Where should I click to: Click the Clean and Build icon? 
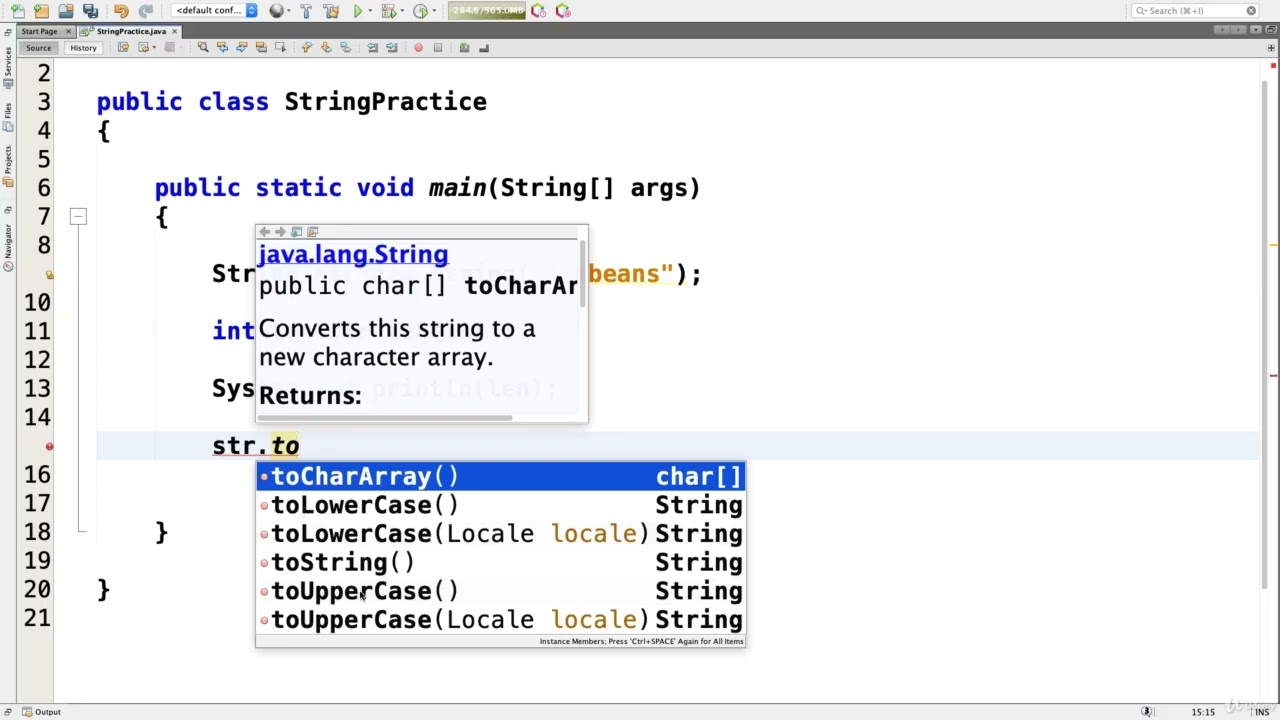pyautogui.click(x=330, y=11)
